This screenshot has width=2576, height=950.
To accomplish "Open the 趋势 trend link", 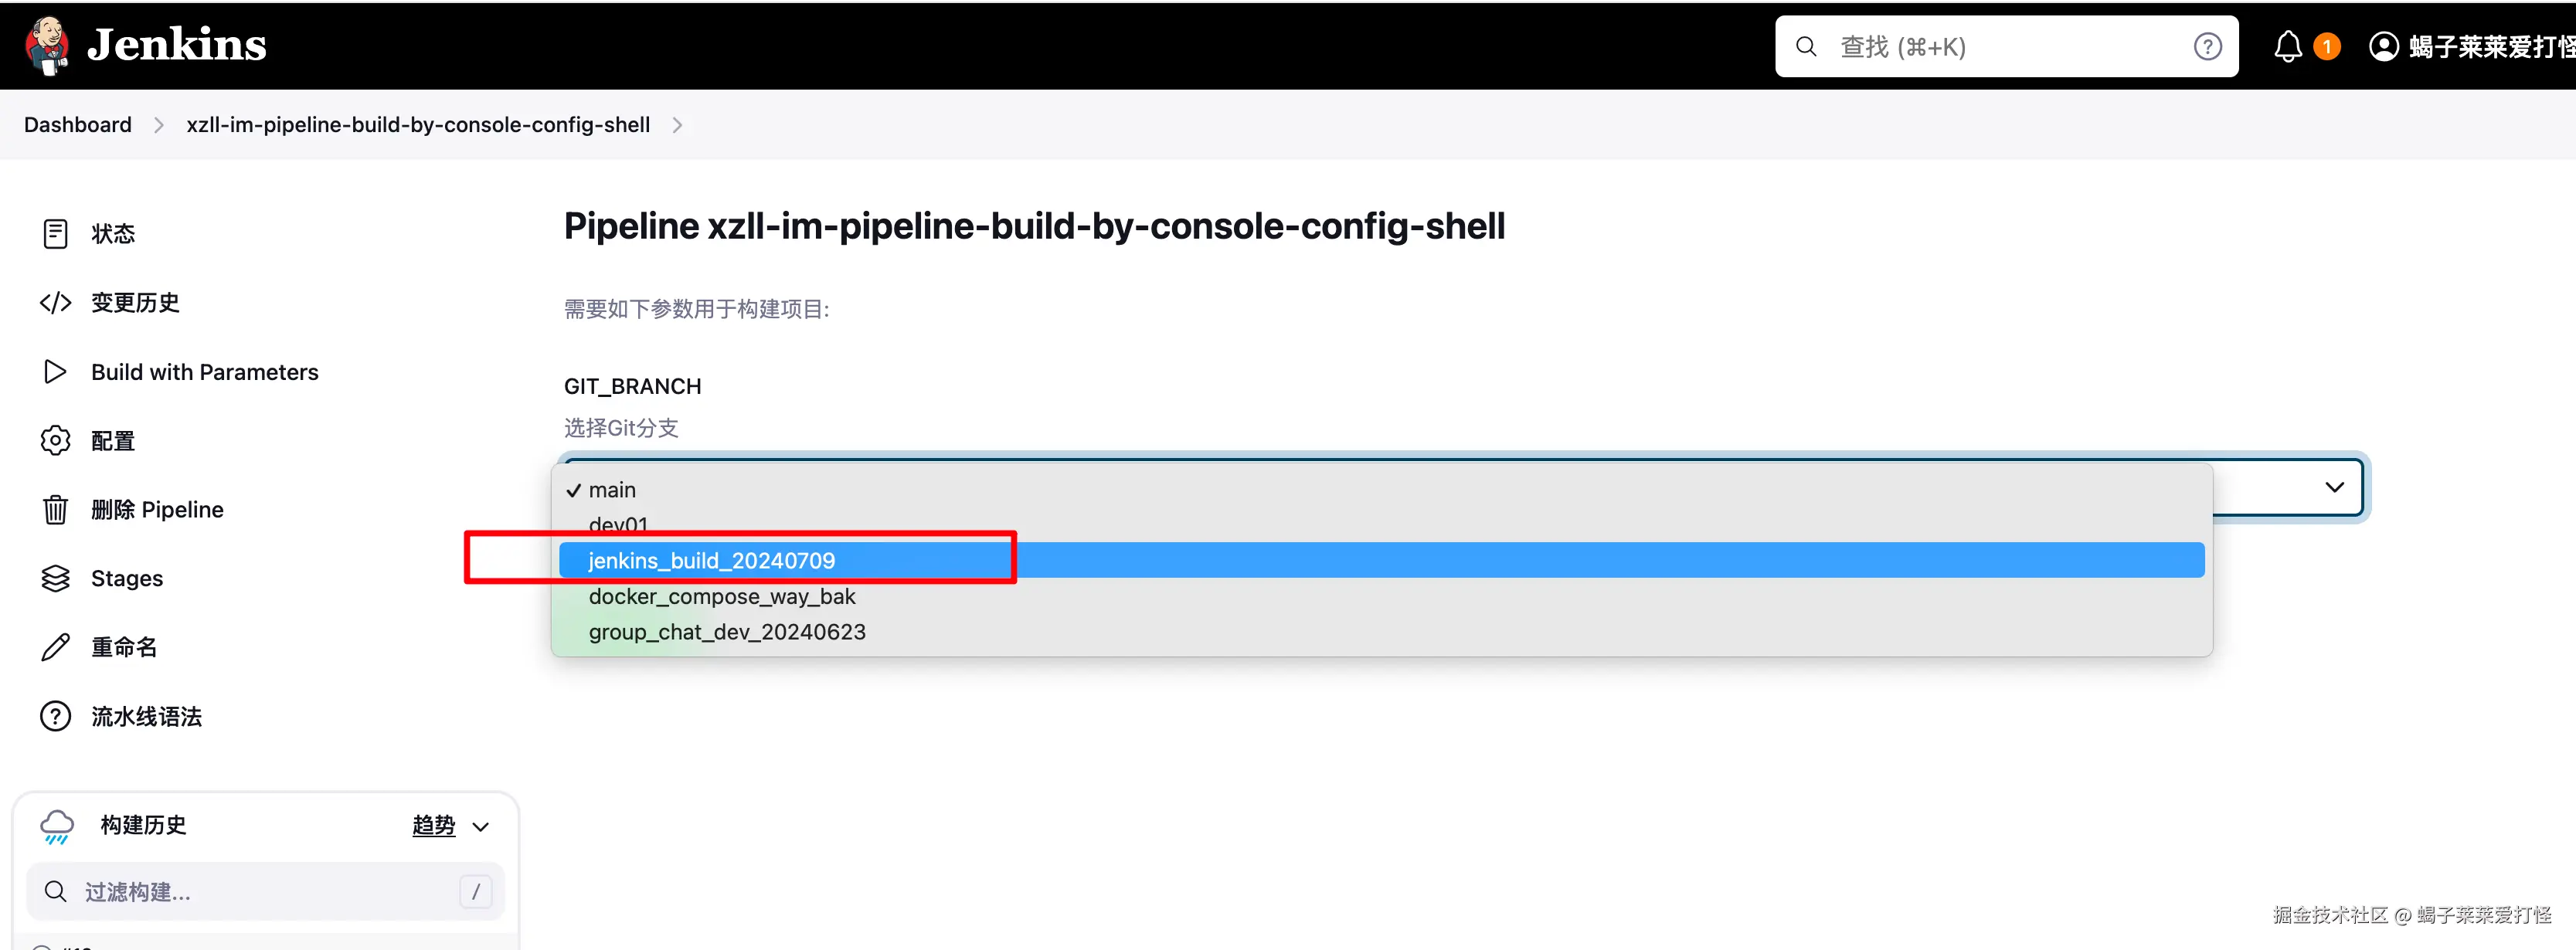I will (x=433, y=826).
